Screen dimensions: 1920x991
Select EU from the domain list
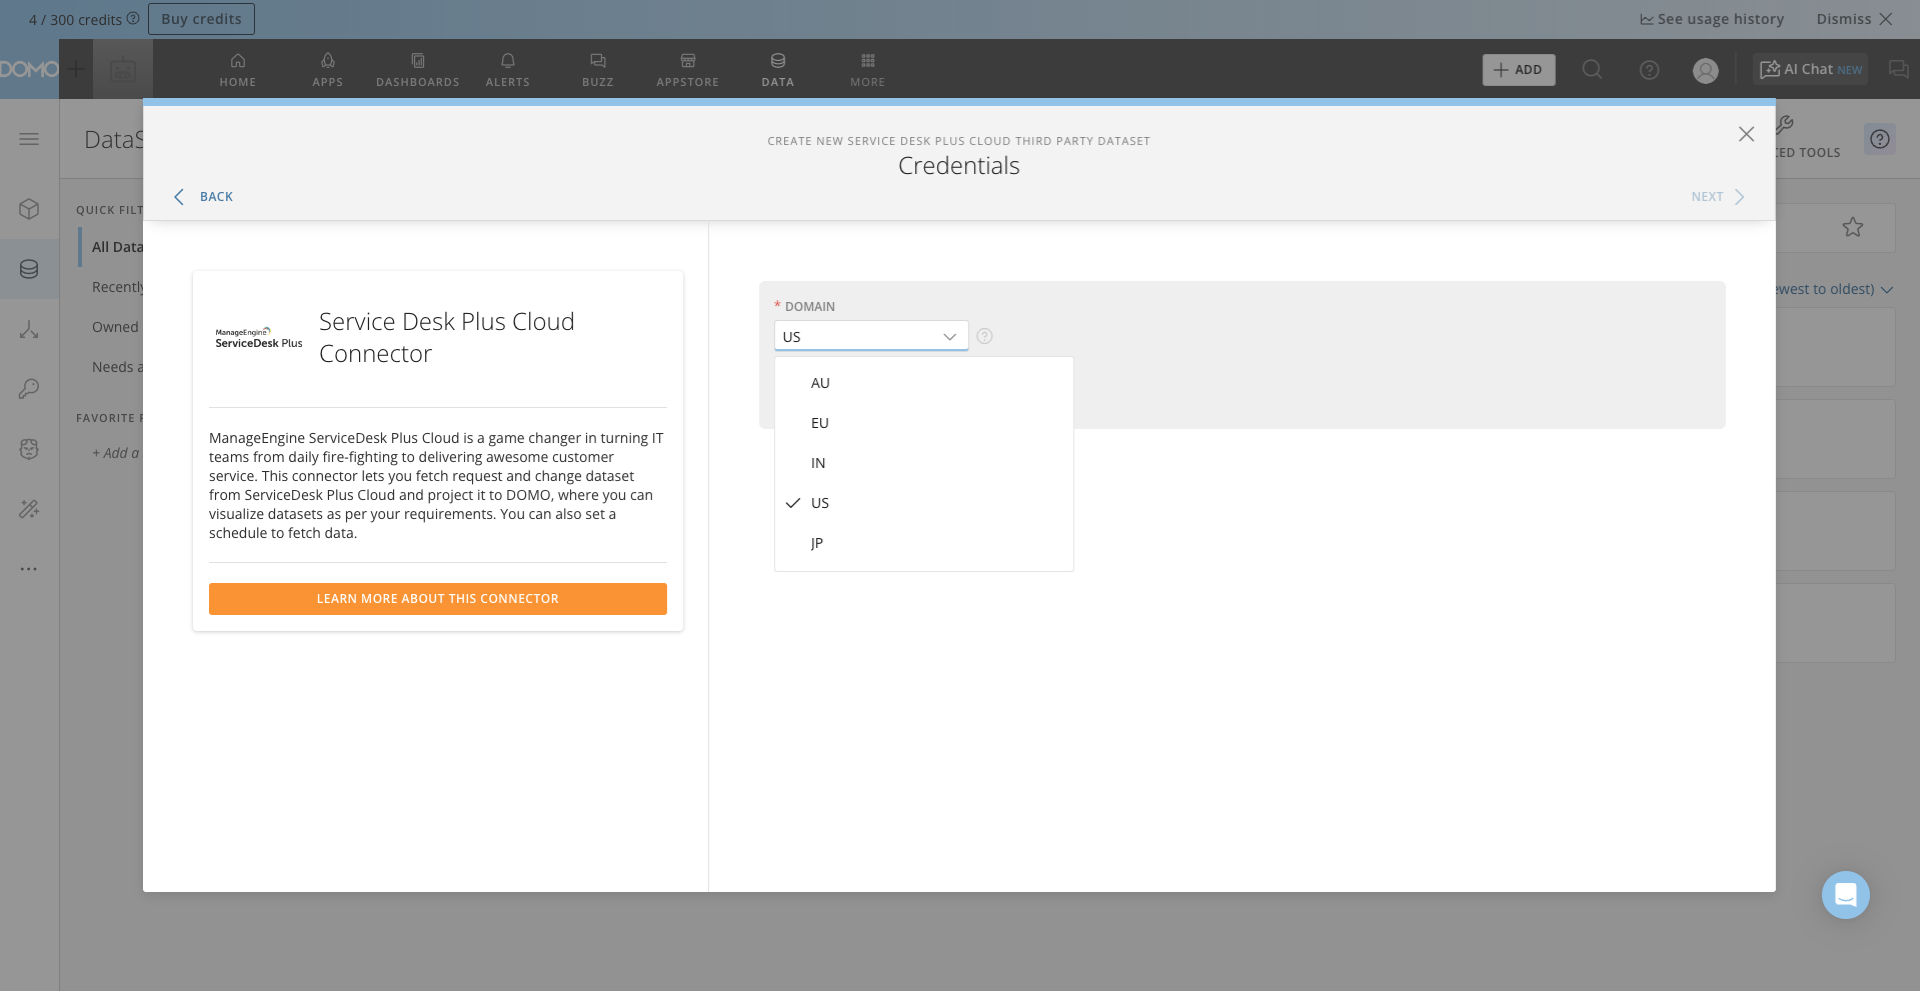click(x=924, y=423)
